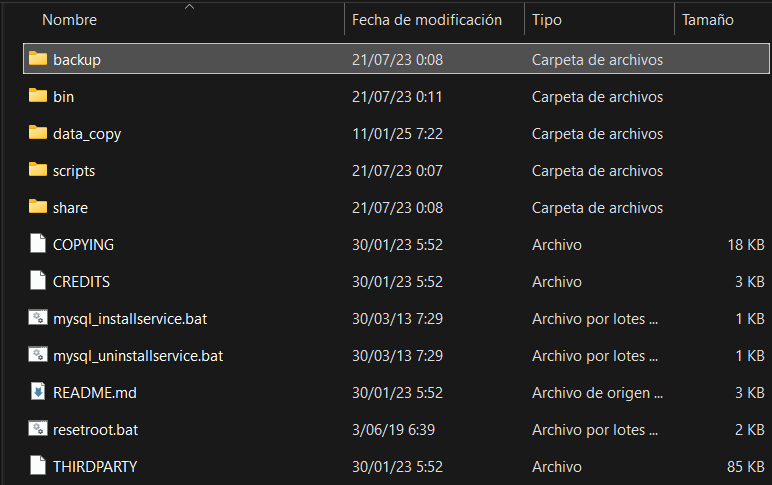
Task: Click the date 21/07/23 0:07
Action: 397,171
